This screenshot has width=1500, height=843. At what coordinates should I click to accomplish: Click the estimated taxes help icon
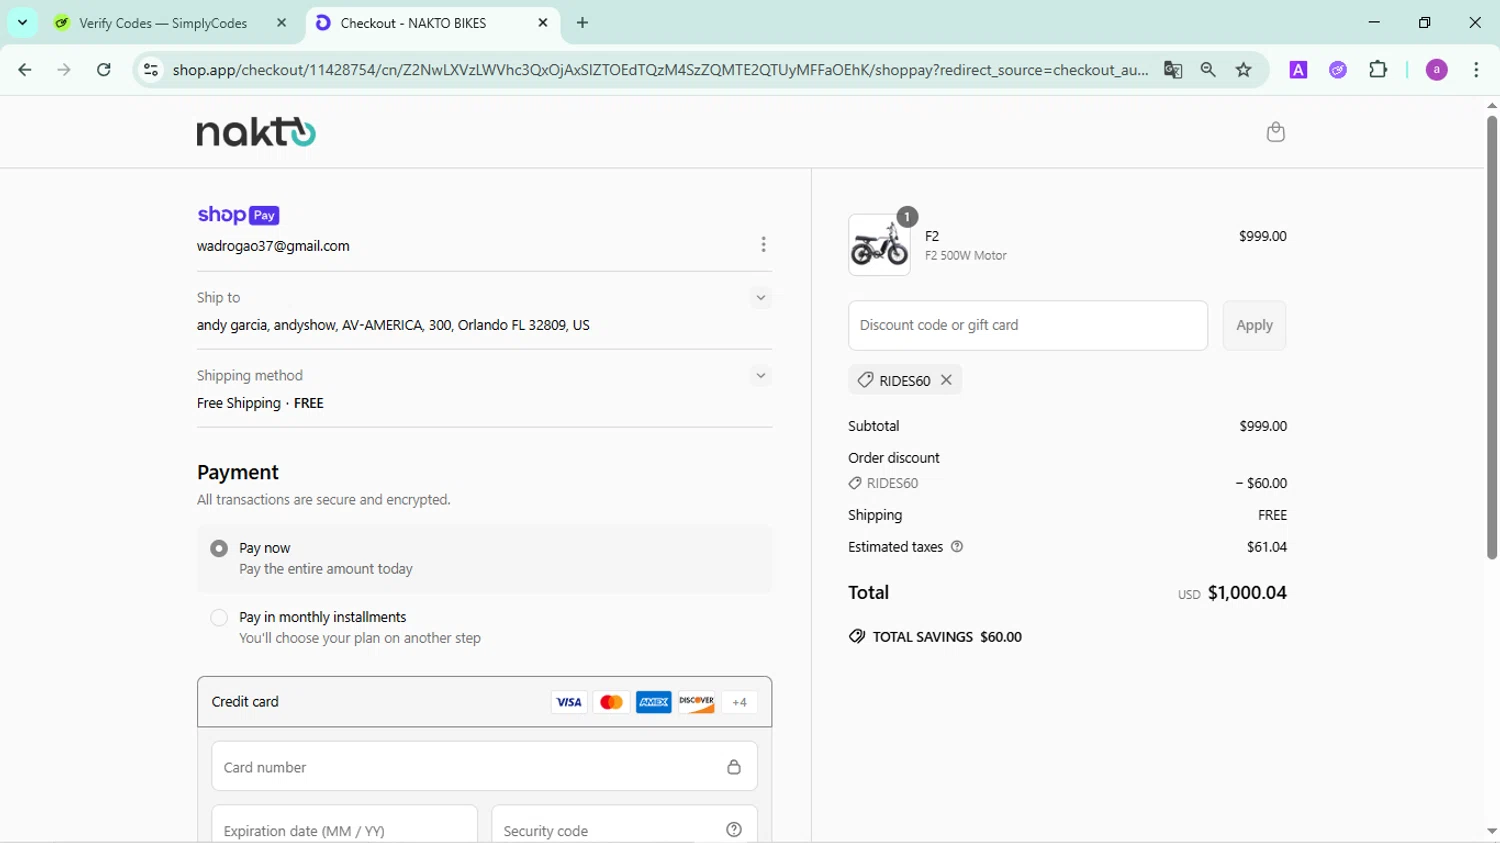[x=957, y=547]
